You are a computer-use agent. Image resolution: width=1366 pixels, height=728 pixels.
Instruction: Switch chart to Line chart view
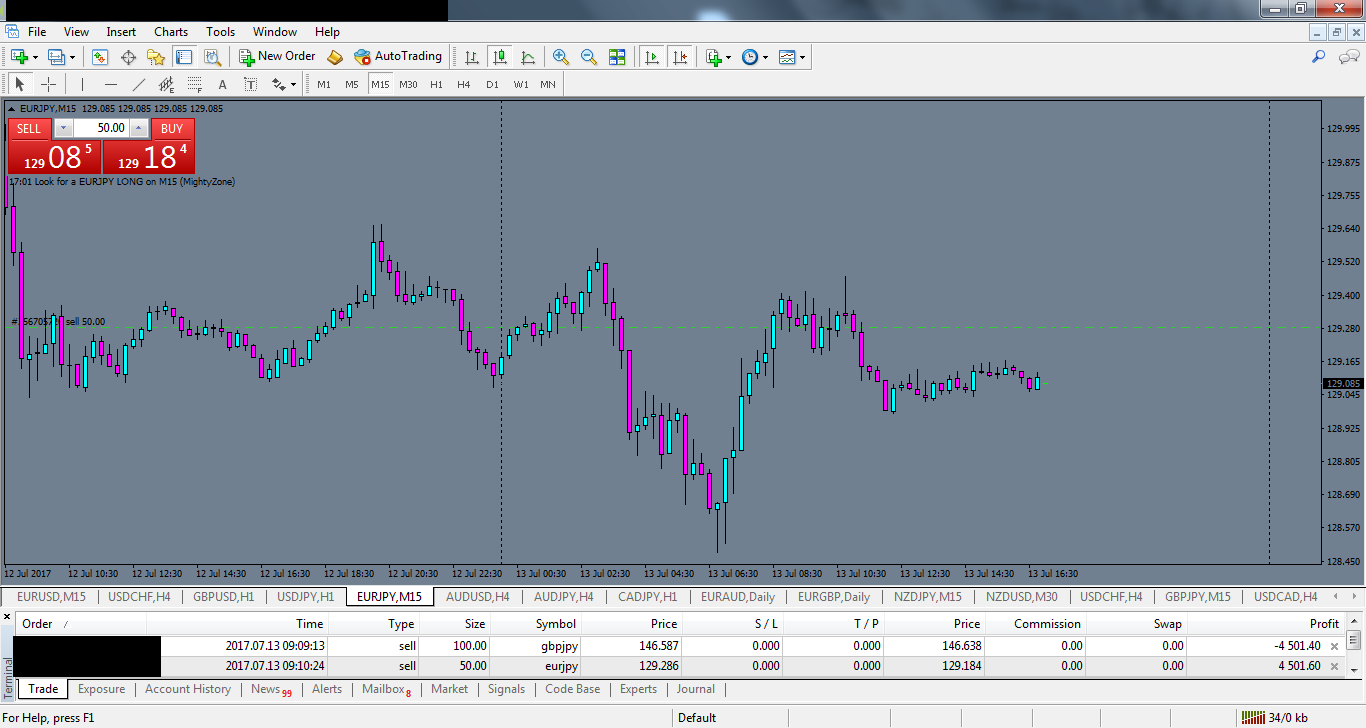(528, 57)
